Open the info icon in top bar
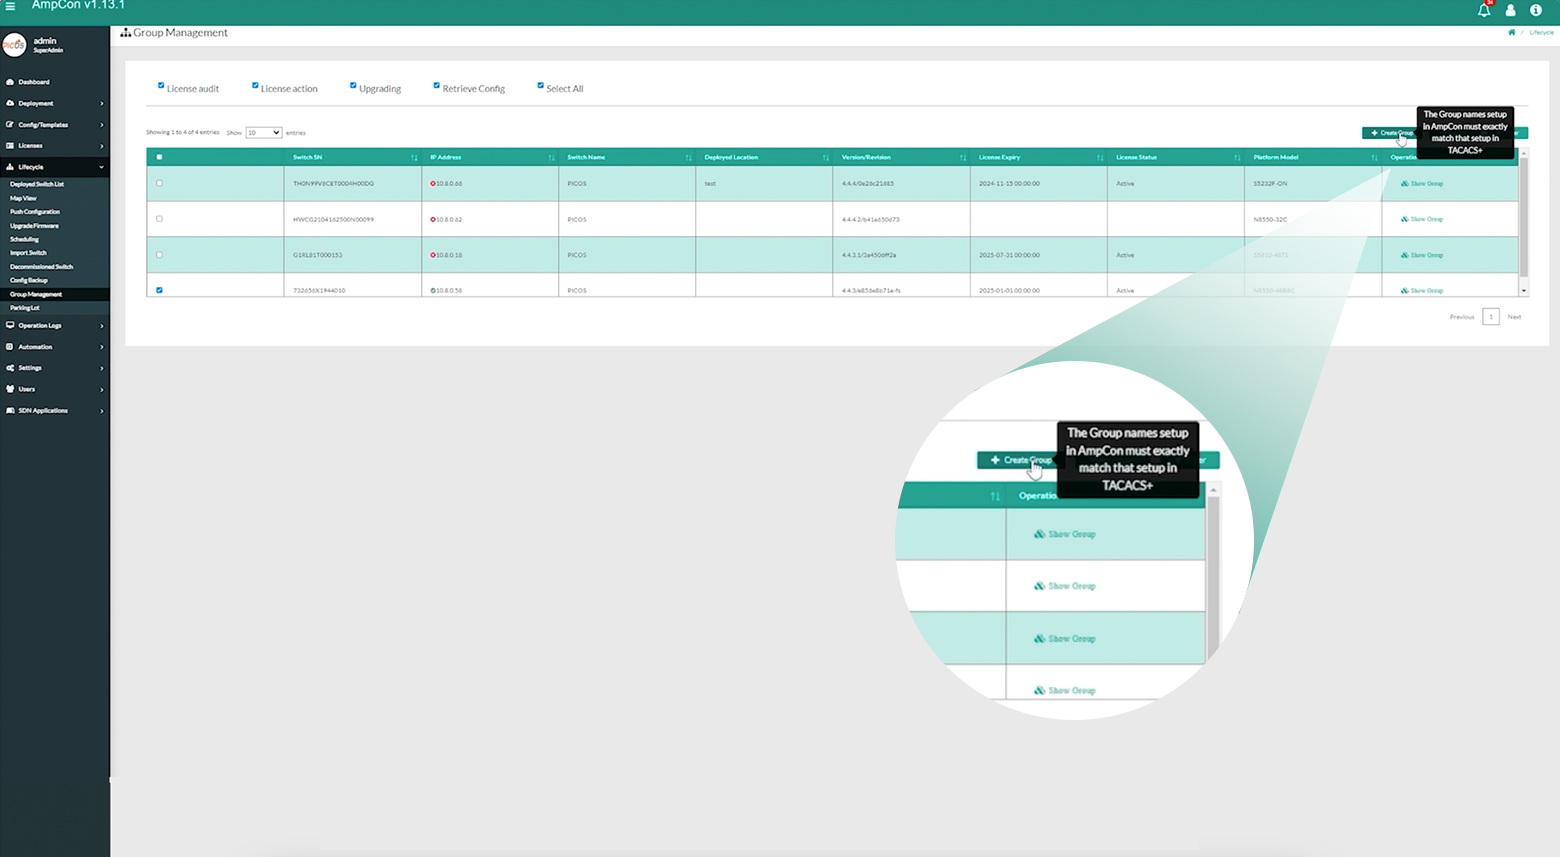 pos(1537,10)
